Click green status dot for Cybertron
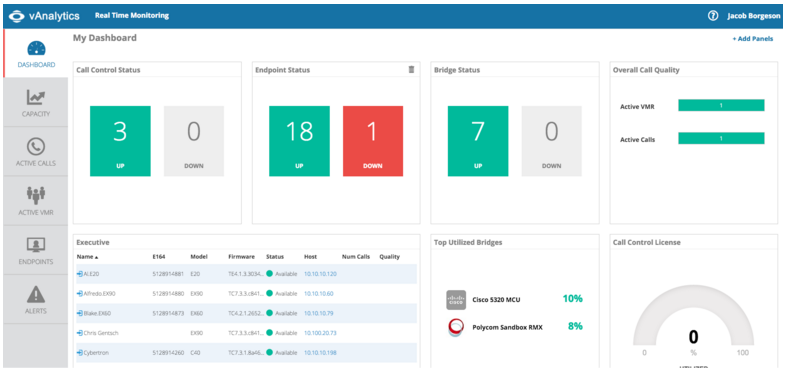 269,352
